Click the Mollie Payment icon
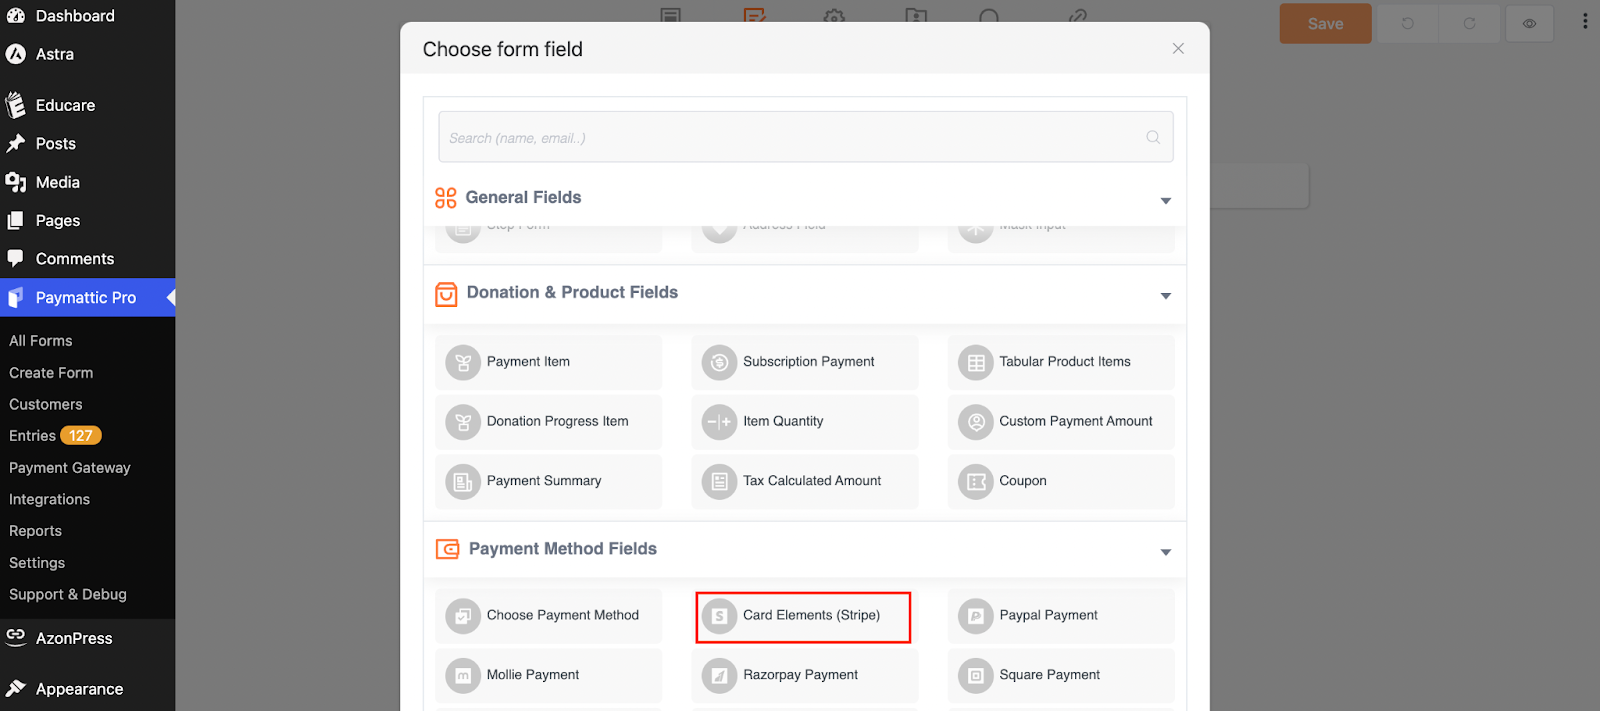This screenshot has height=711, width=1600. [x=463, y=676]
